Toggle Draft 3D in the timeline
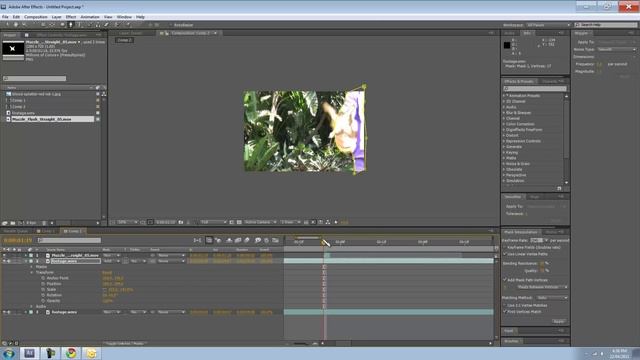 218,240
